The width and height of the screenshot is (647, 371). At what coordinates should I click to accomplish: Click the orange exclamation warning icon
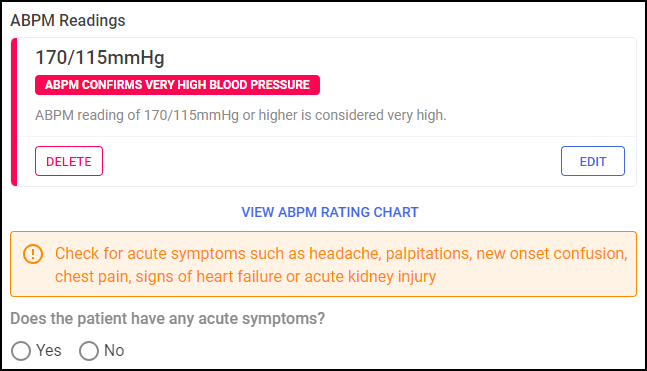coord(33,254)
